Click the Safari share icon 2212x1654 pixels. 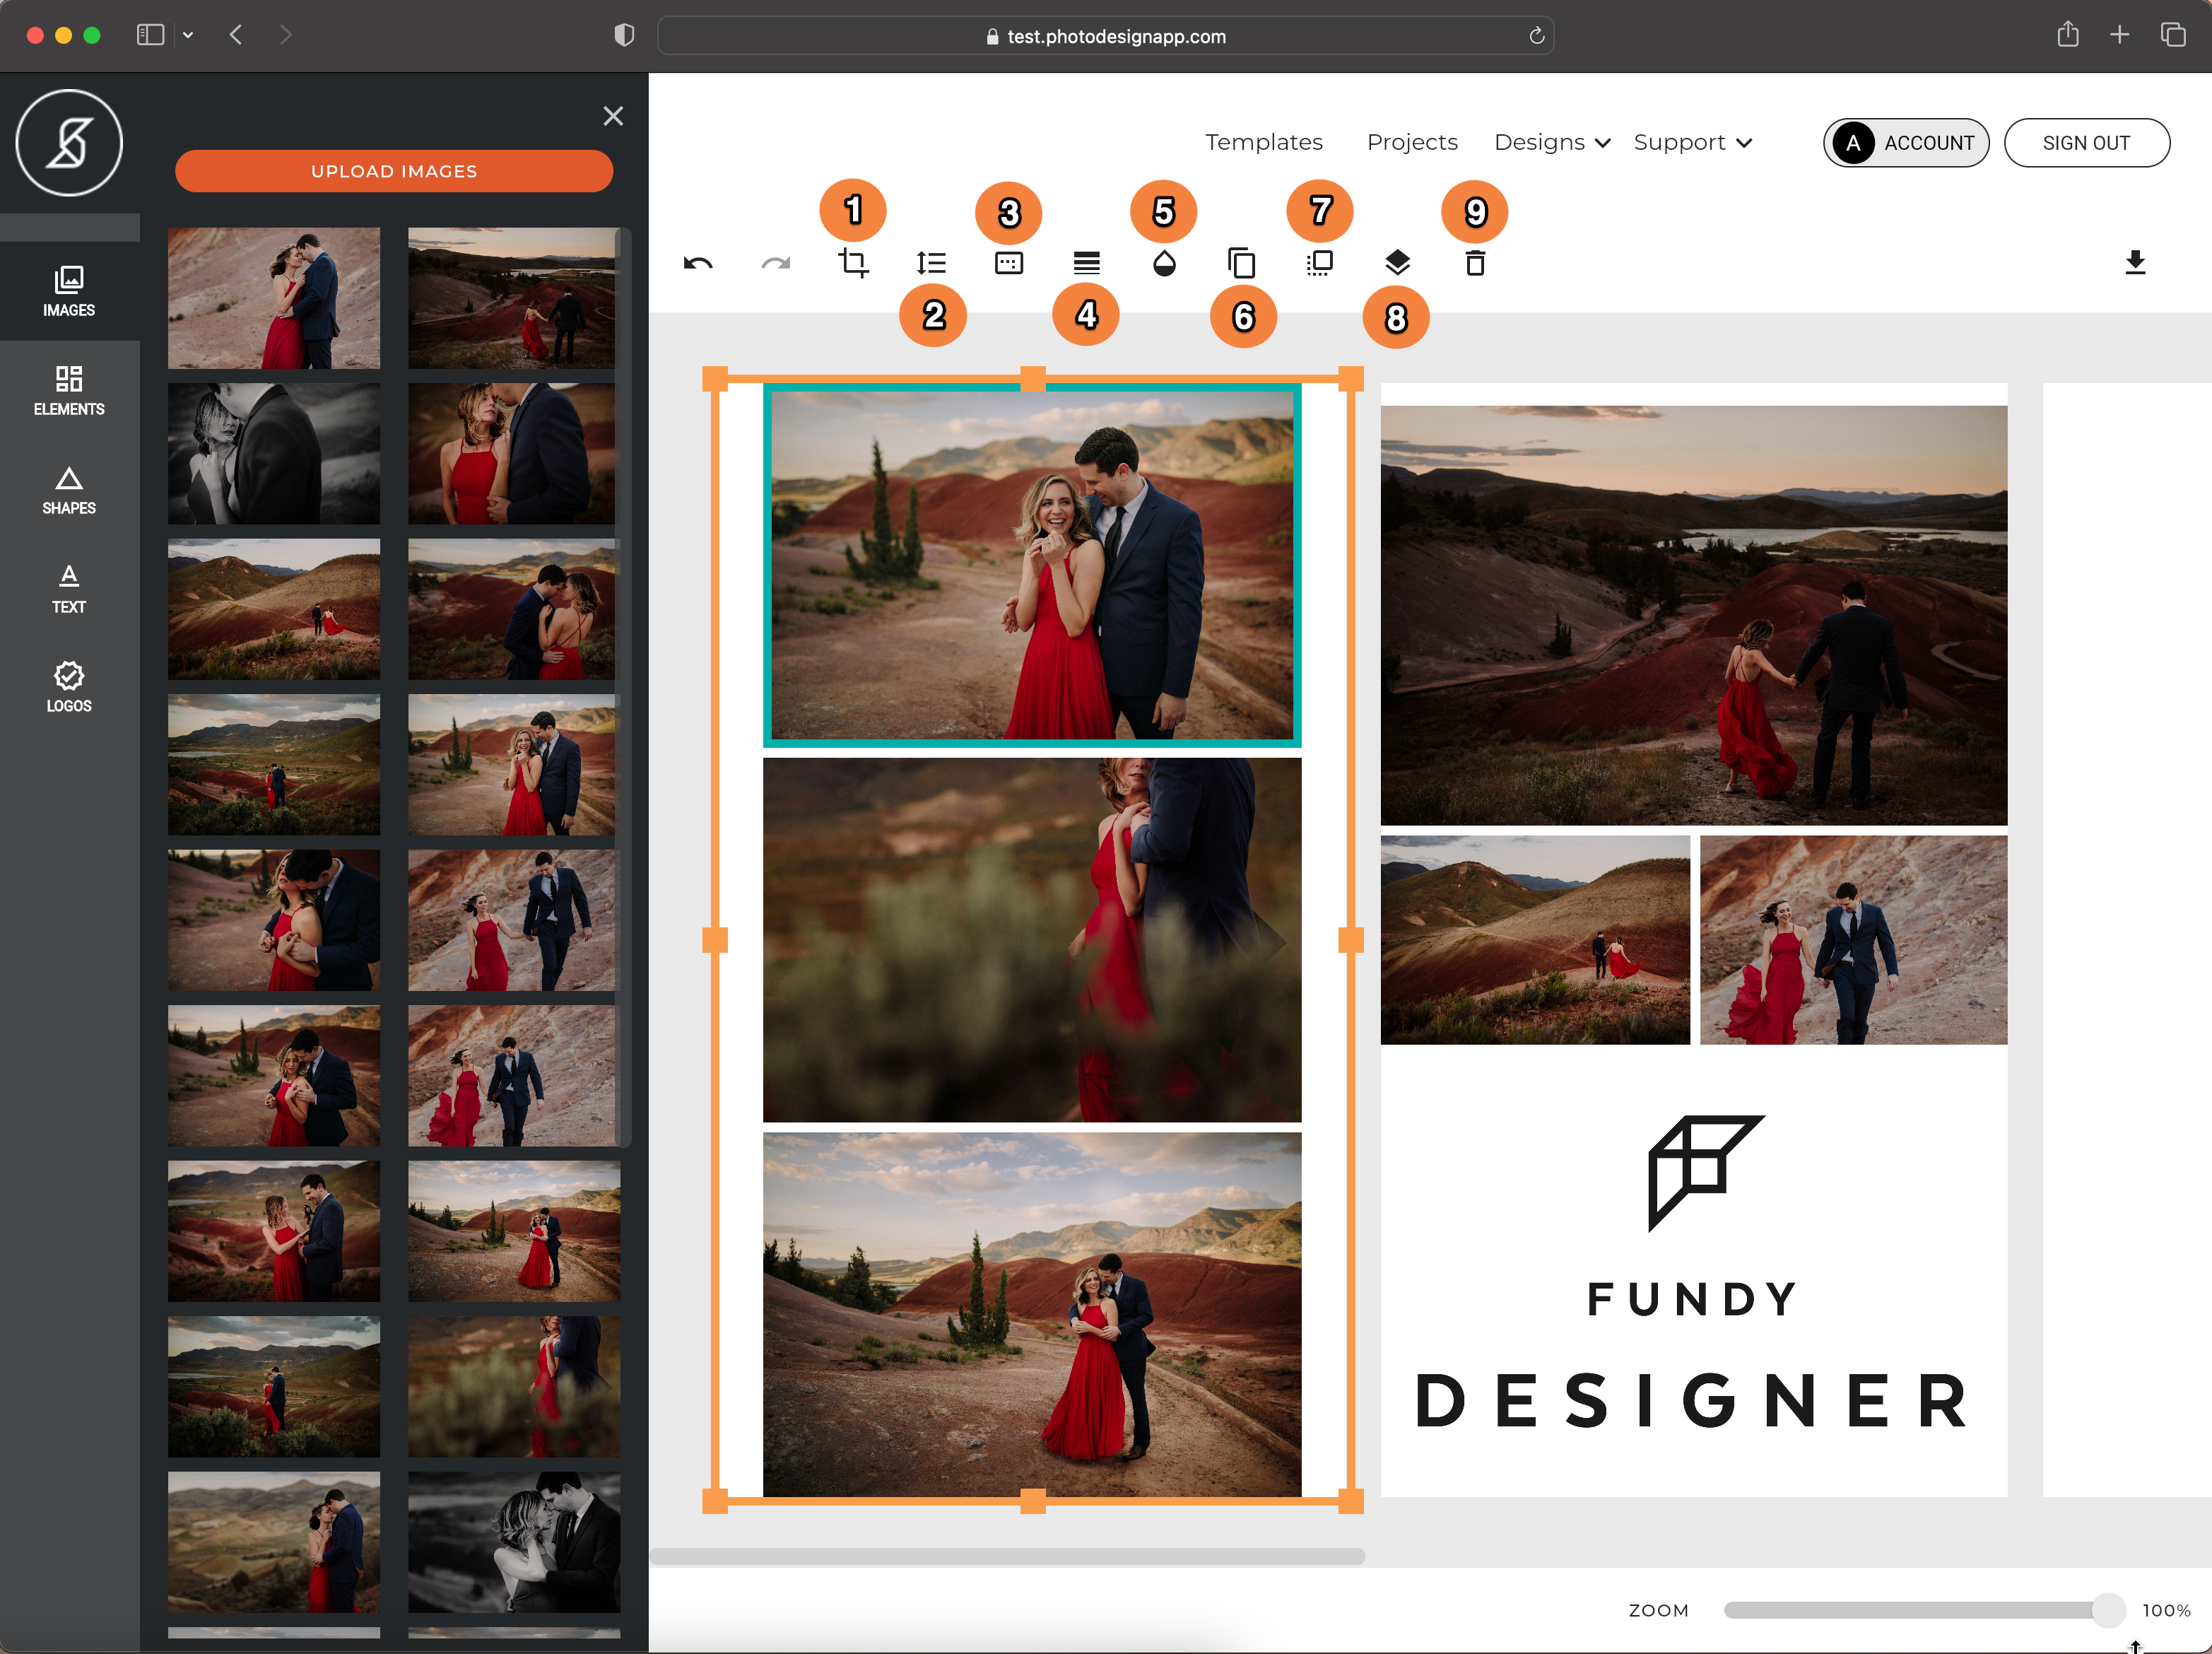point(2067,35)
